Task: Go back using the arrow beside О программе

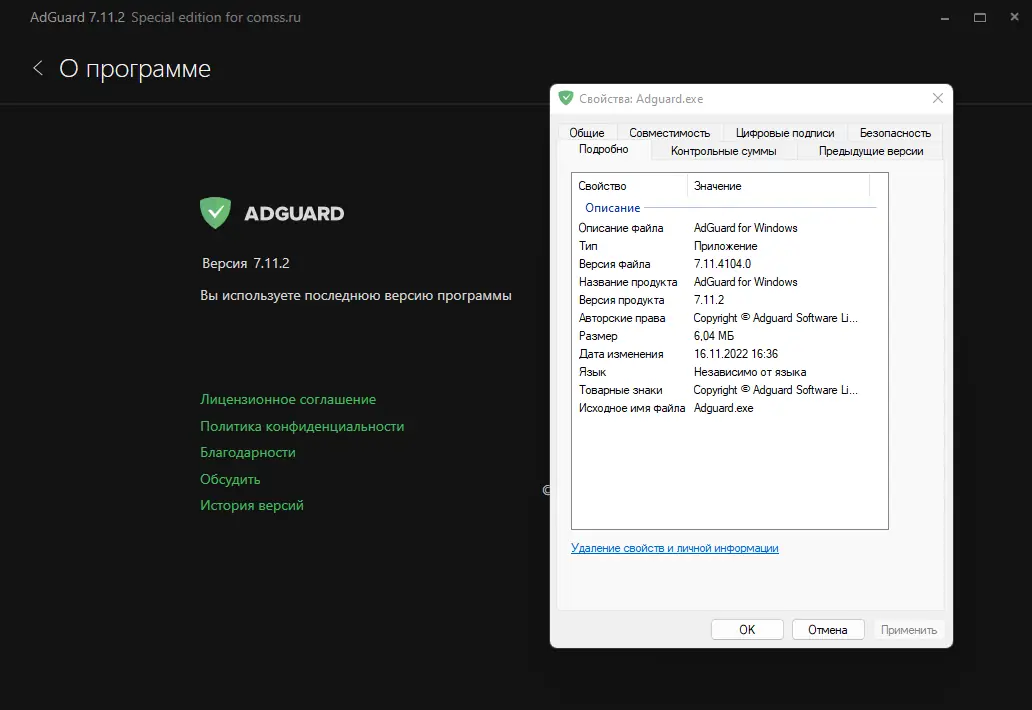Action: tap(38, 68)
